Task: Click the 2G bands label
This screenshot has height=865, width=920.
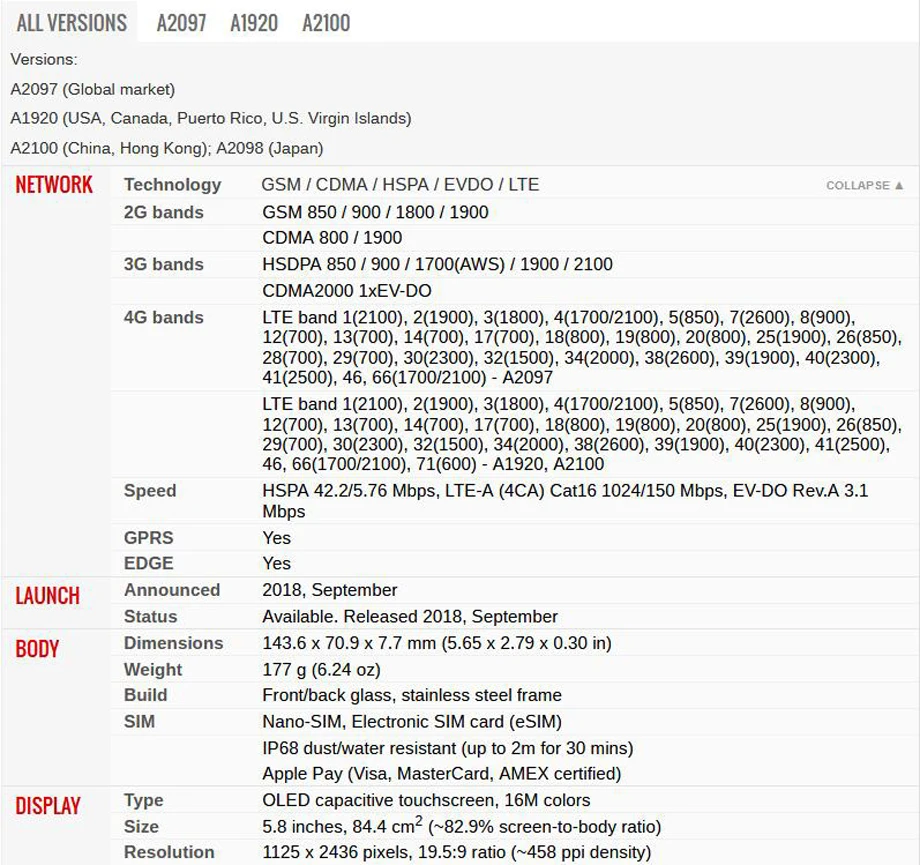Action: [164, 212]
